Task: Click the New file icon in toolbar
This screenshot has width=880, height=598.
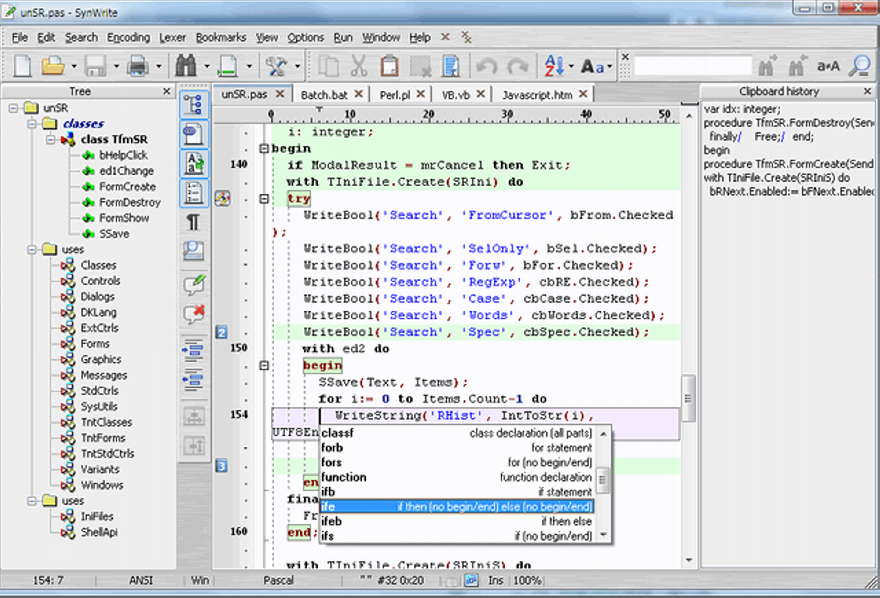Action: point(21,67)
